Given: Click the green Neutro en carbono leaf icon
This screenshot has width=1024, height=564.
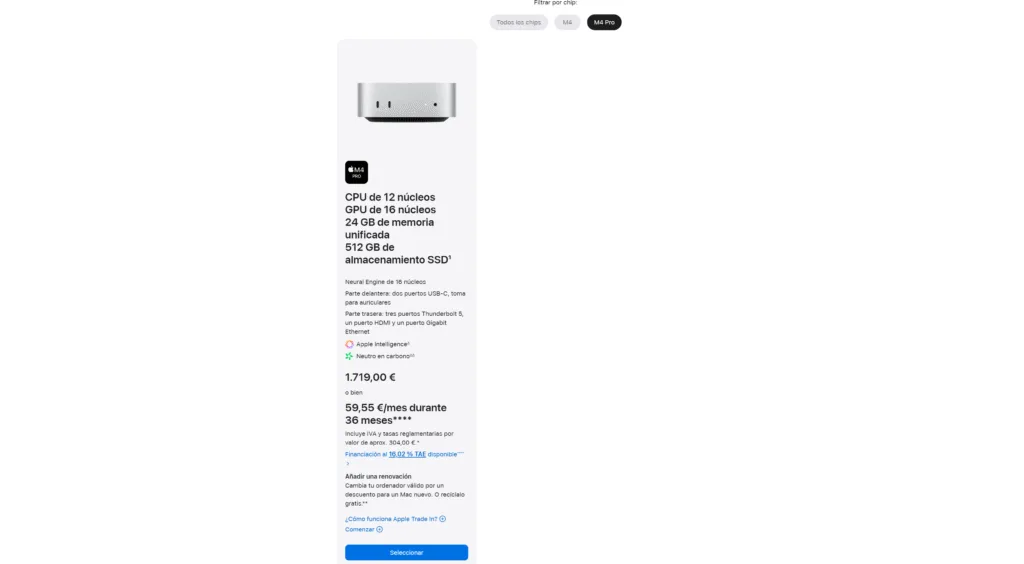Looking at the screenshot, I should coord(349,356).
